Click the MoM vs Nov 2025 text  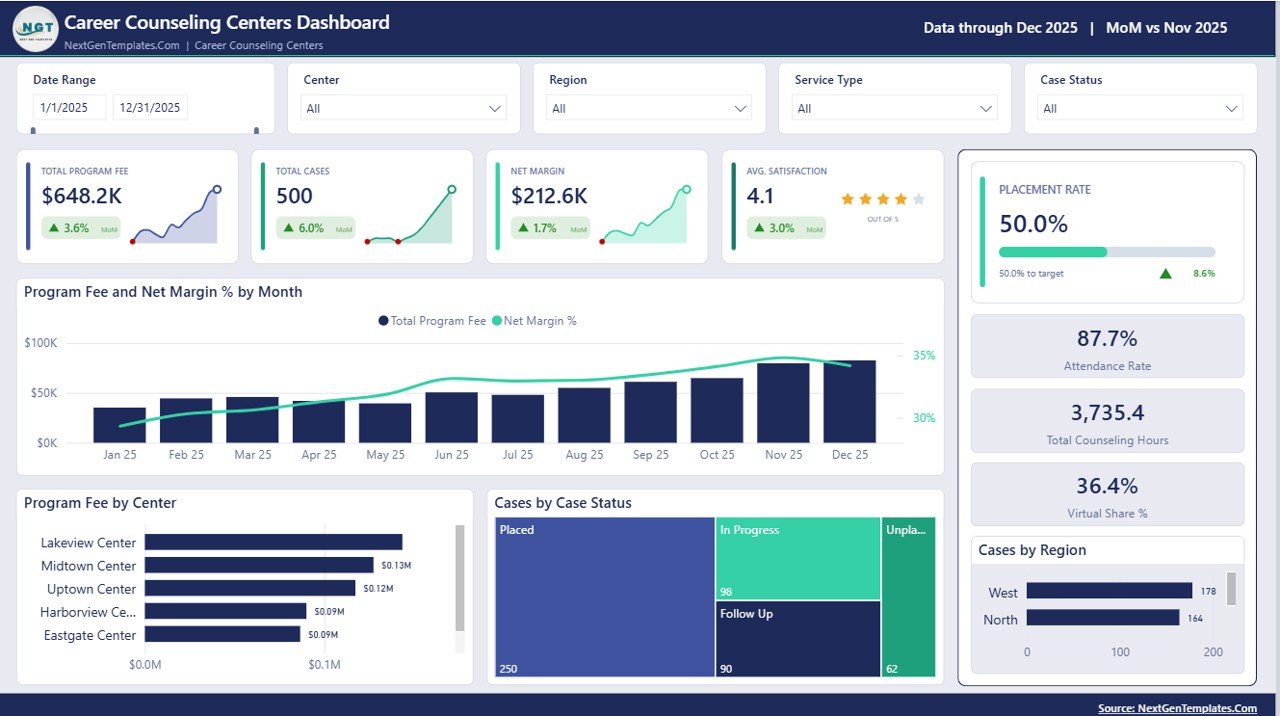[x=1166, y=28]
